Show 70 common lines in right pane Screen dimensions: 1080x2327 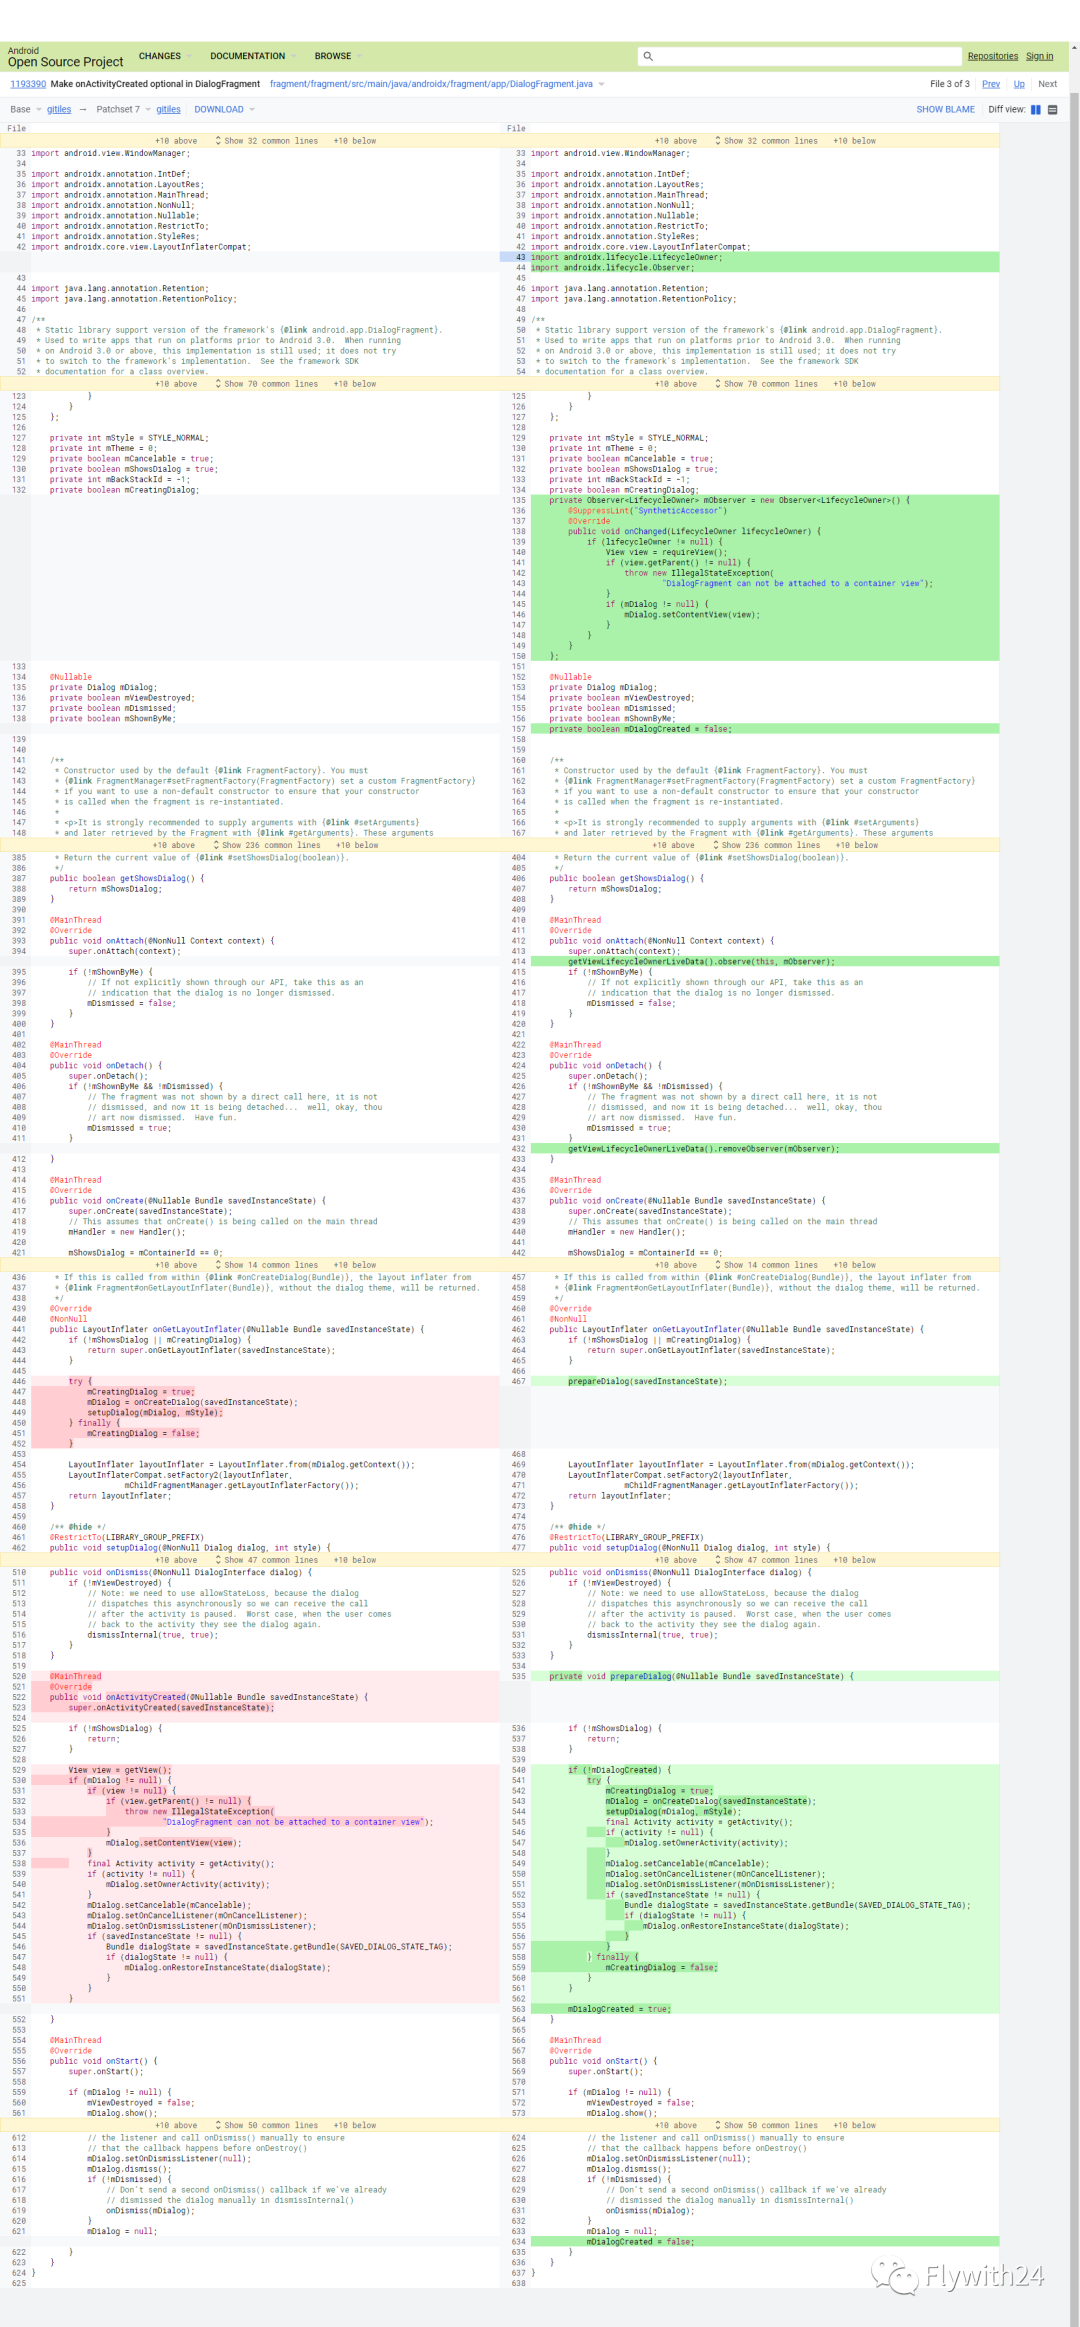coord(766,384)
